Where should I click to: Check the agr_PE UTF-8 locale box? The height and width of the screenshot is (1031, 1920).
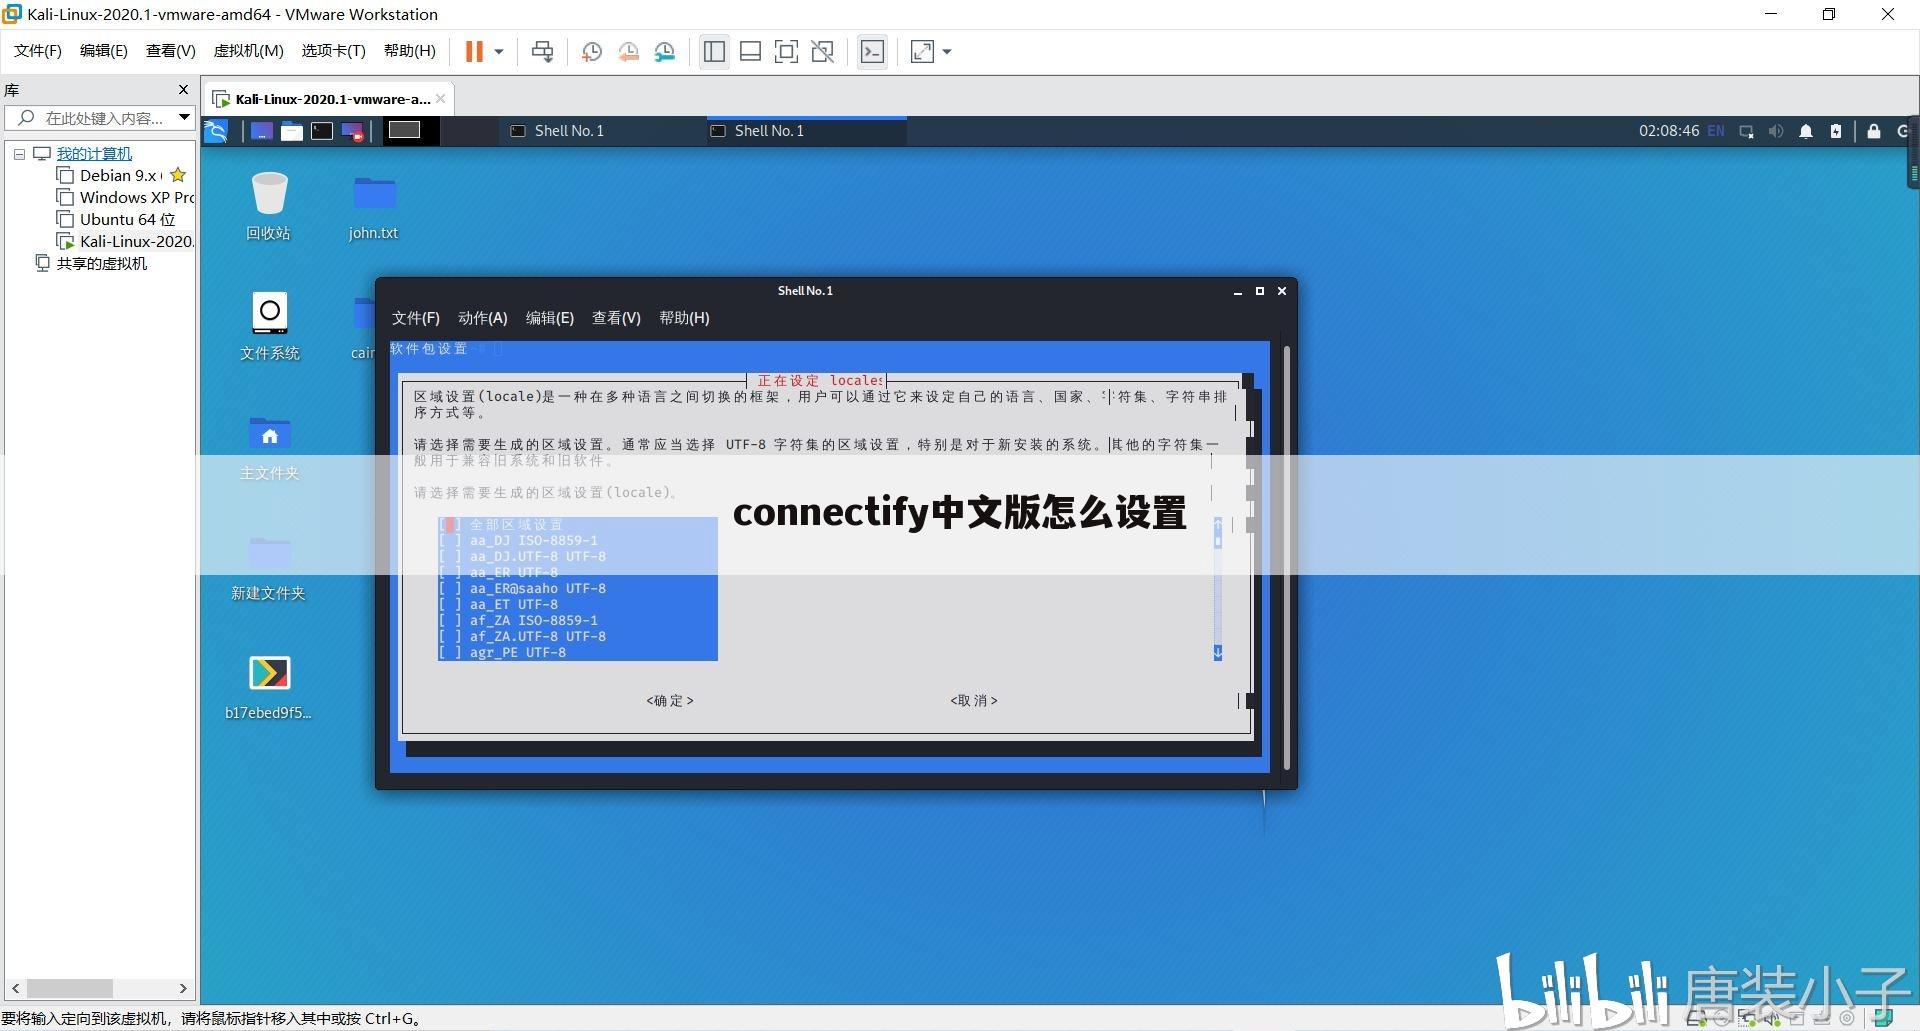pyautogui.click(x=450, y=652)
